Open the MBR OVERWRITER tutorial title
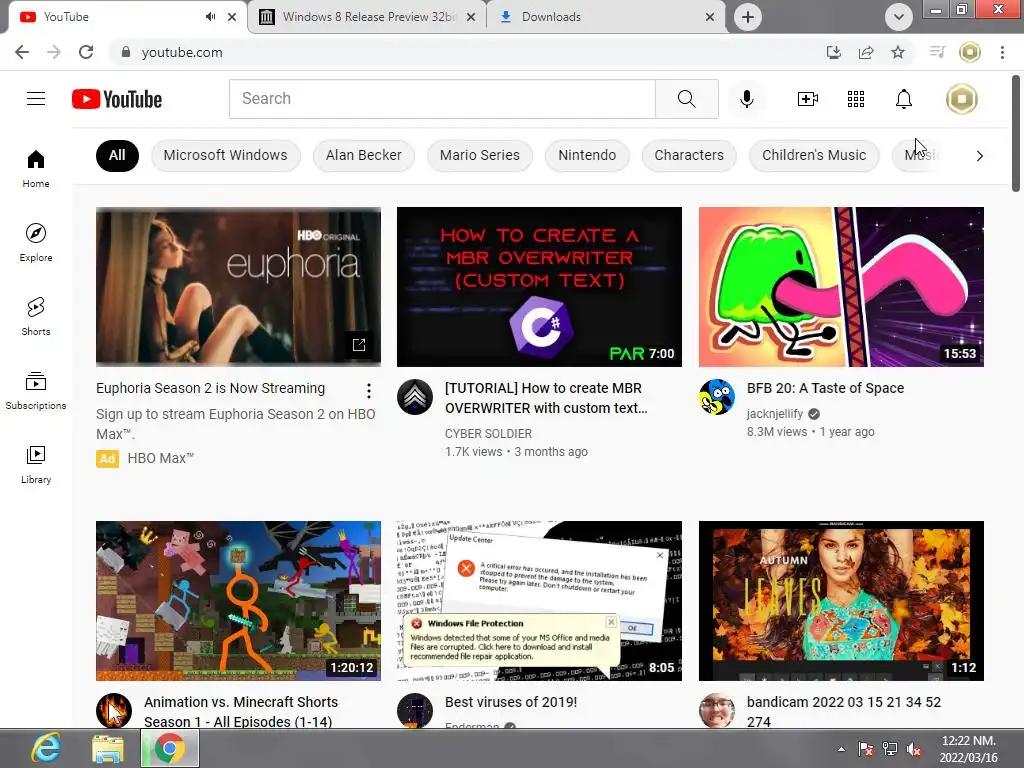This screenshot has height=768, width=1024. (x=546, y=398)
